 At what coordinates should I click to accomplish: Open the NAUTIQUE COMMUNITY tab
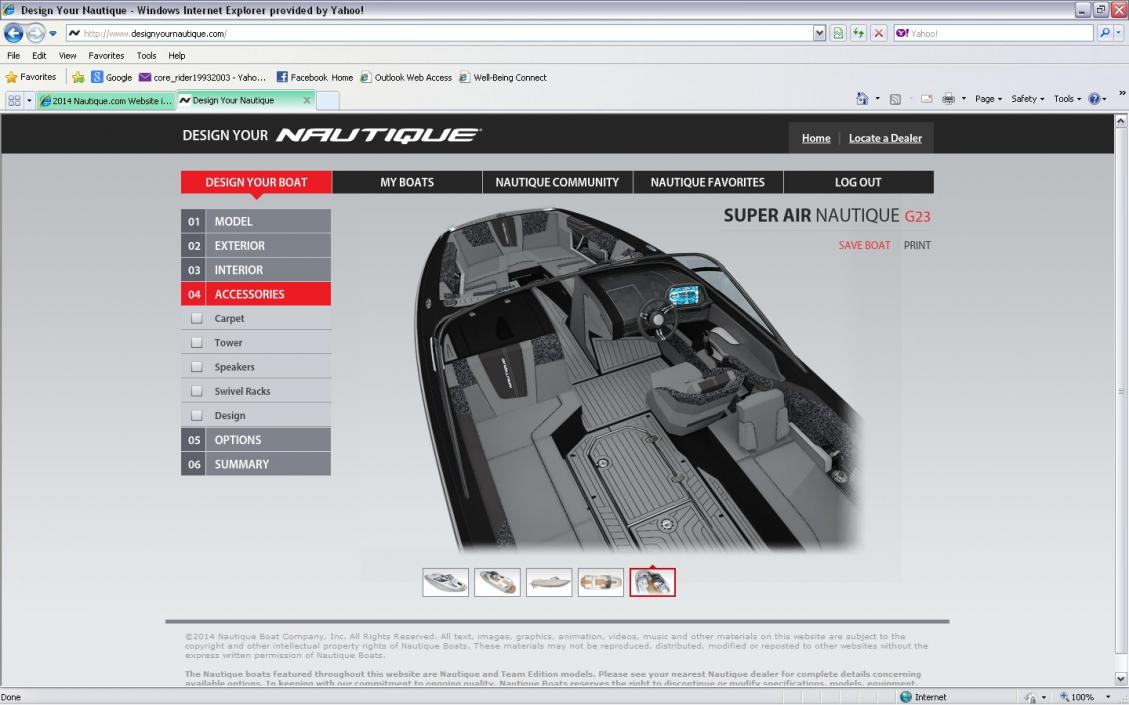click(x=557, y=182)
